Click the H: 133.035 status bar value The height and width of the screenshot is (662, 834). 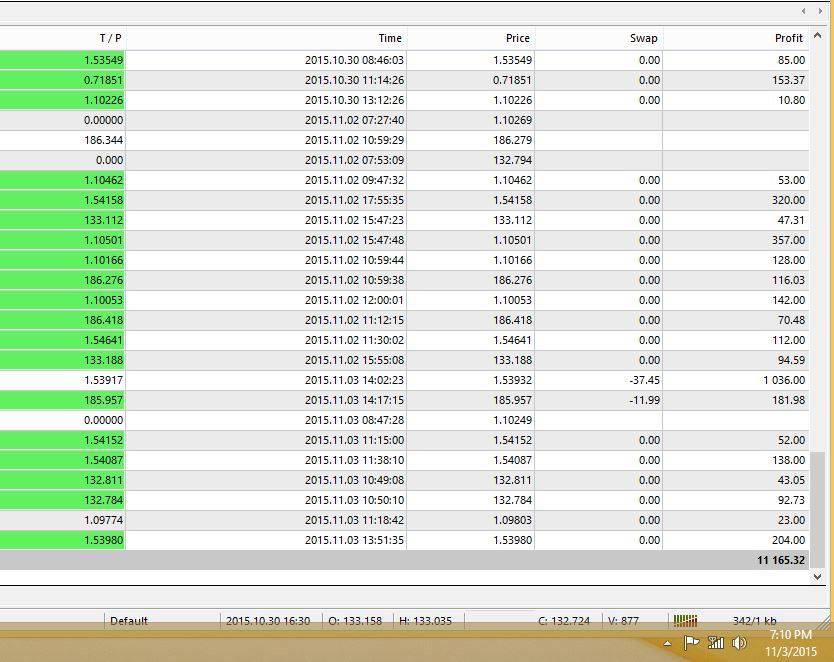pyautogui.click(x=426, y=621)
